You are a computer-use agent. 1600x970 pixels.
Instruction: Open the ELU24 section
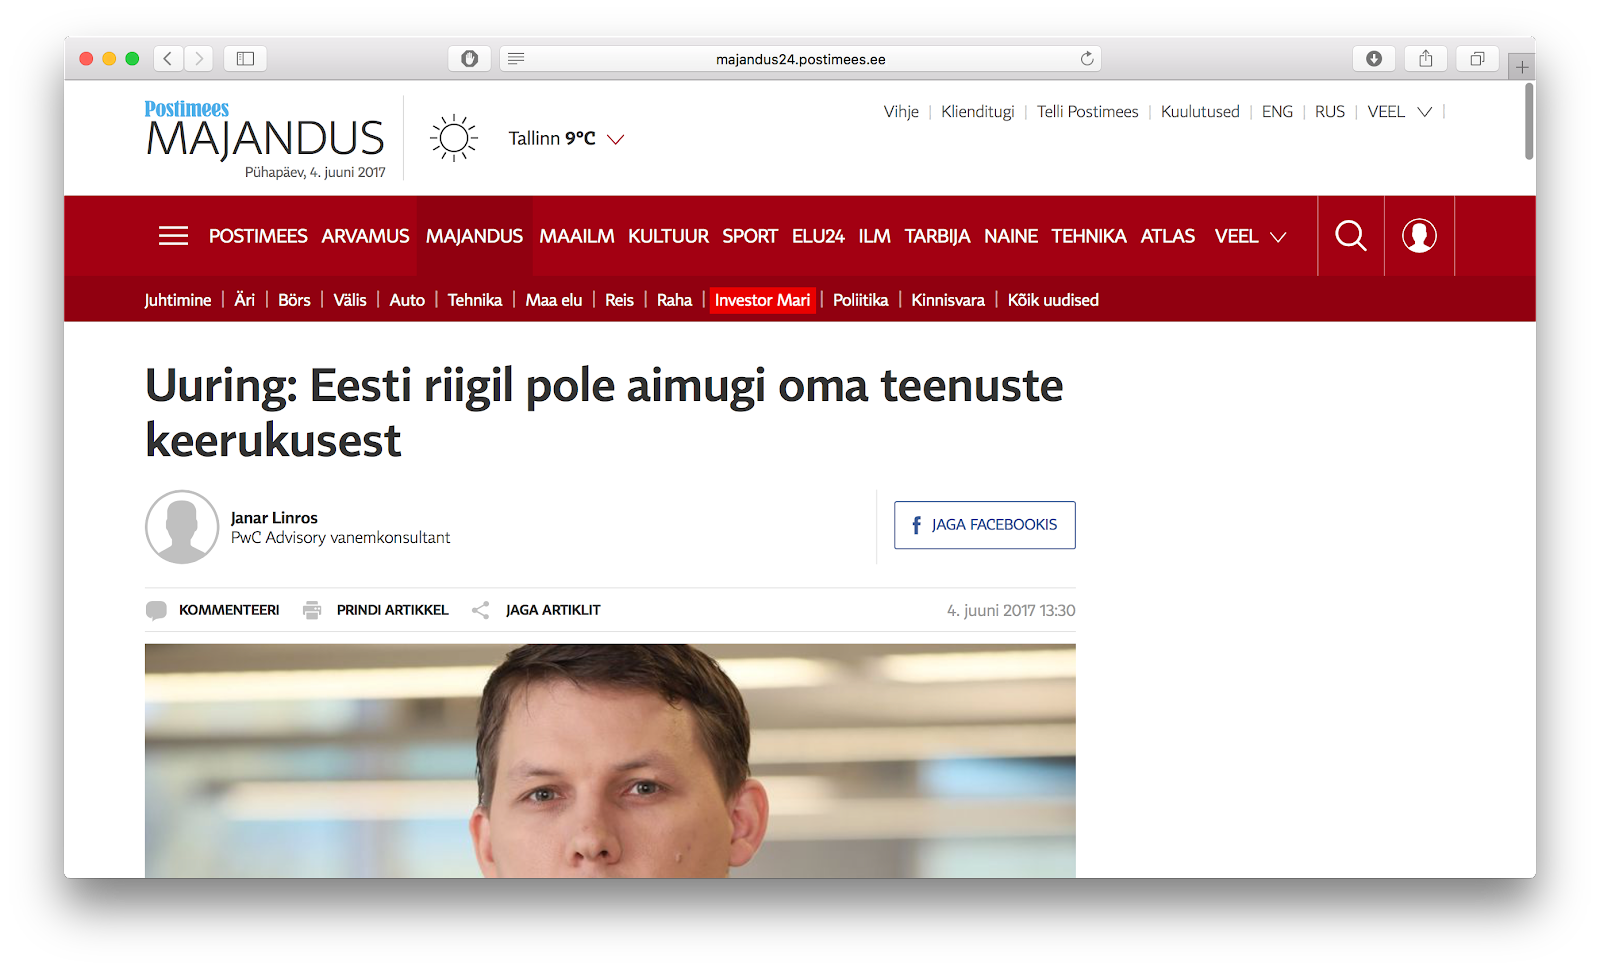818,236
